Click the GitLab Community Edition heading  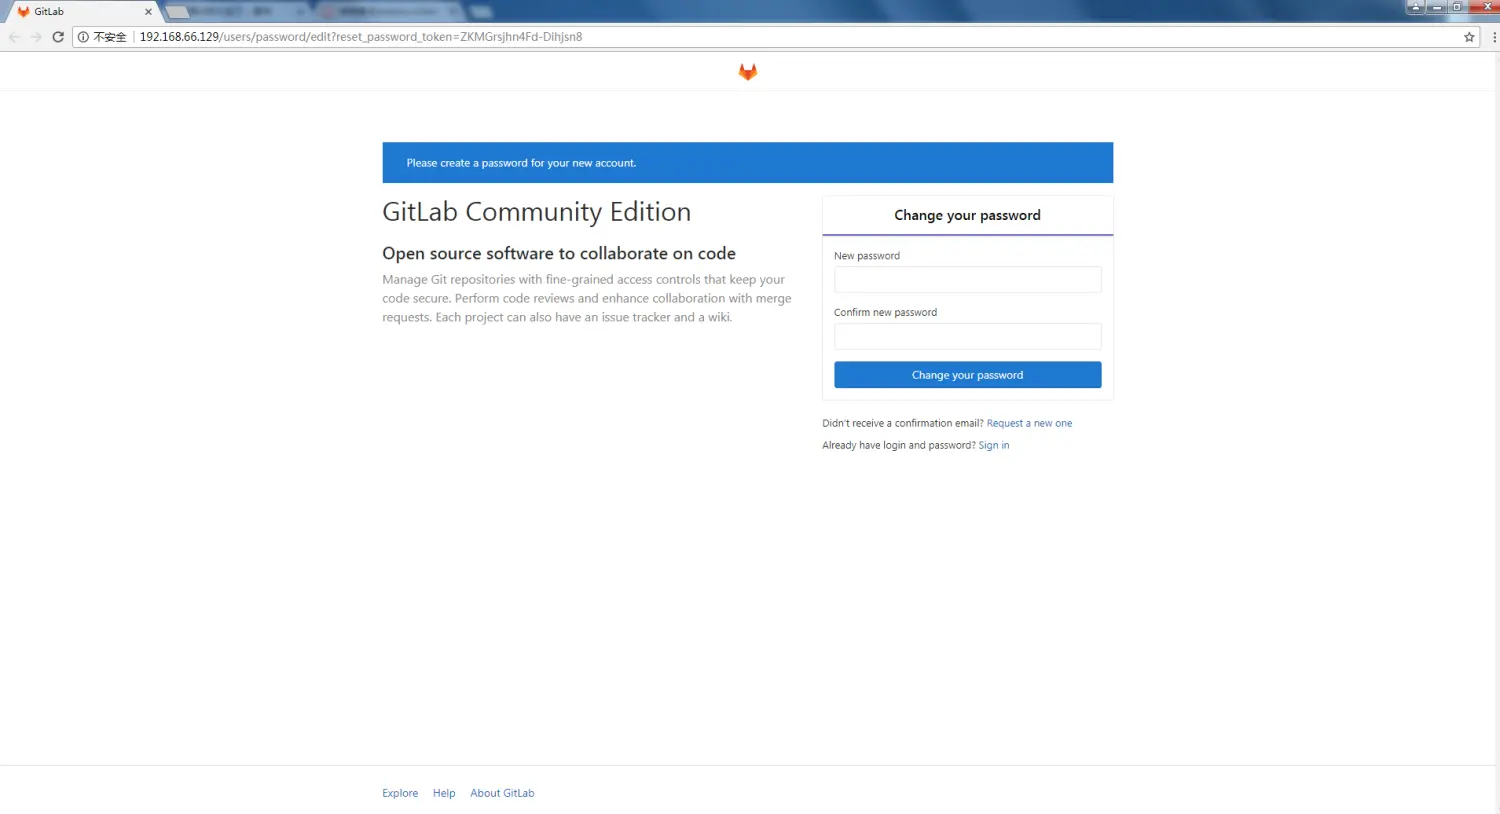tap(536, 212)
